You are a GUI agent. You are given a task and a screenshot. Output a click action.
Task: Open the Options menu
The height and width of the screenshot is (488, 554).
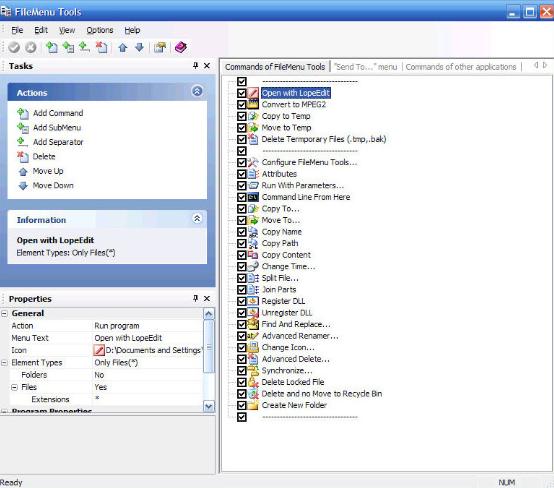click(100, 30)
